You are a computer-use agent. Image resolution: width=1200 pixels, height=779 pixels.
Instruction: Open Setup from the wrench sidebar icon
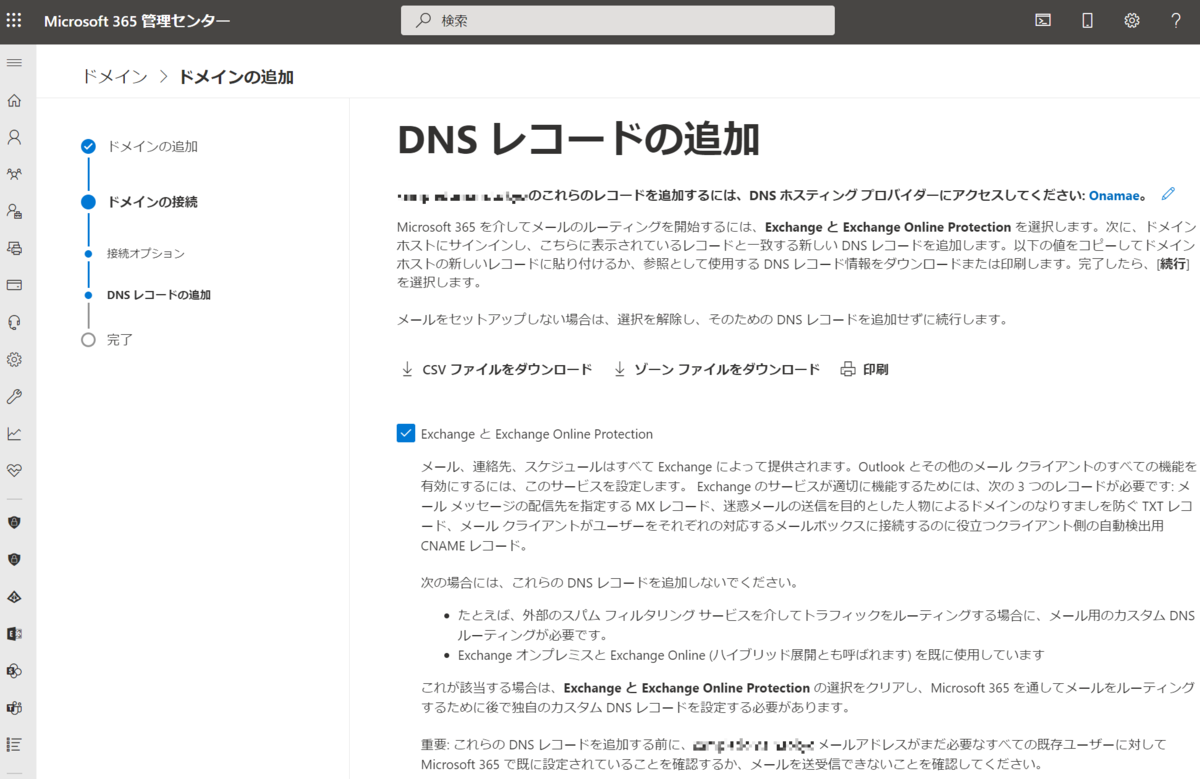pos(14,396)
